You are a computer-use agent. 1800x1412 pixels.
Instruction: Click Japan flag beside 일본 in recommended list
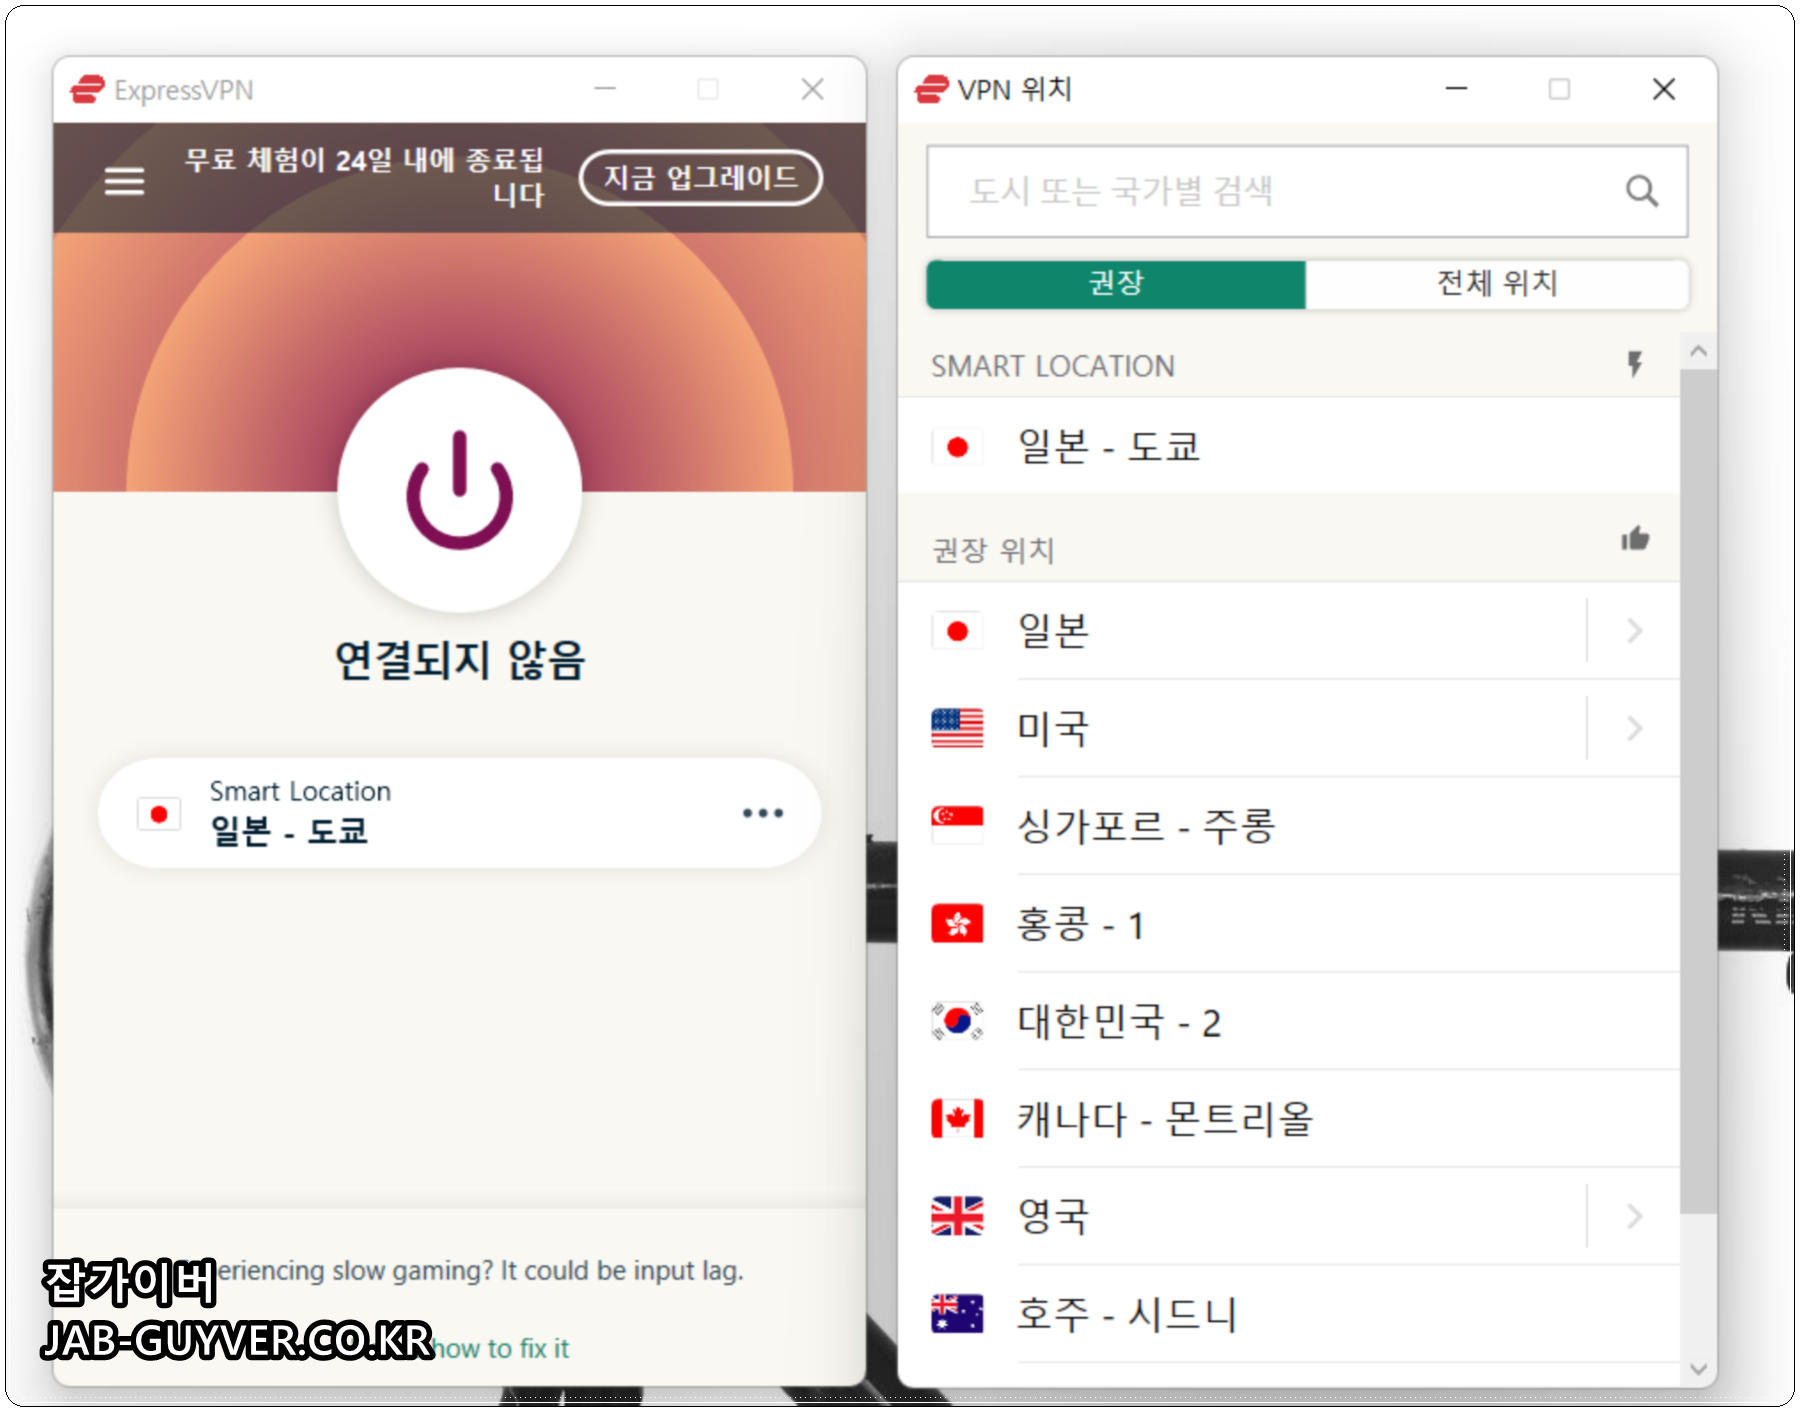957,631
